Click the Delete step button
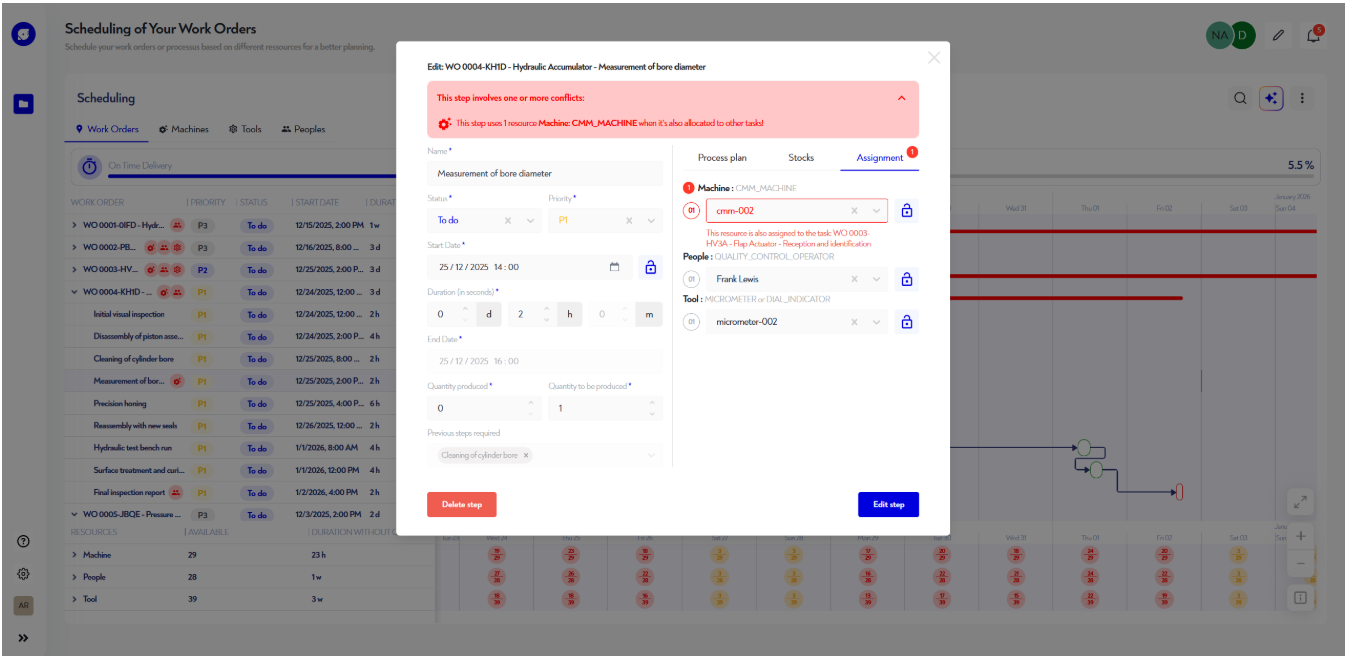 [x=461, y=504]
